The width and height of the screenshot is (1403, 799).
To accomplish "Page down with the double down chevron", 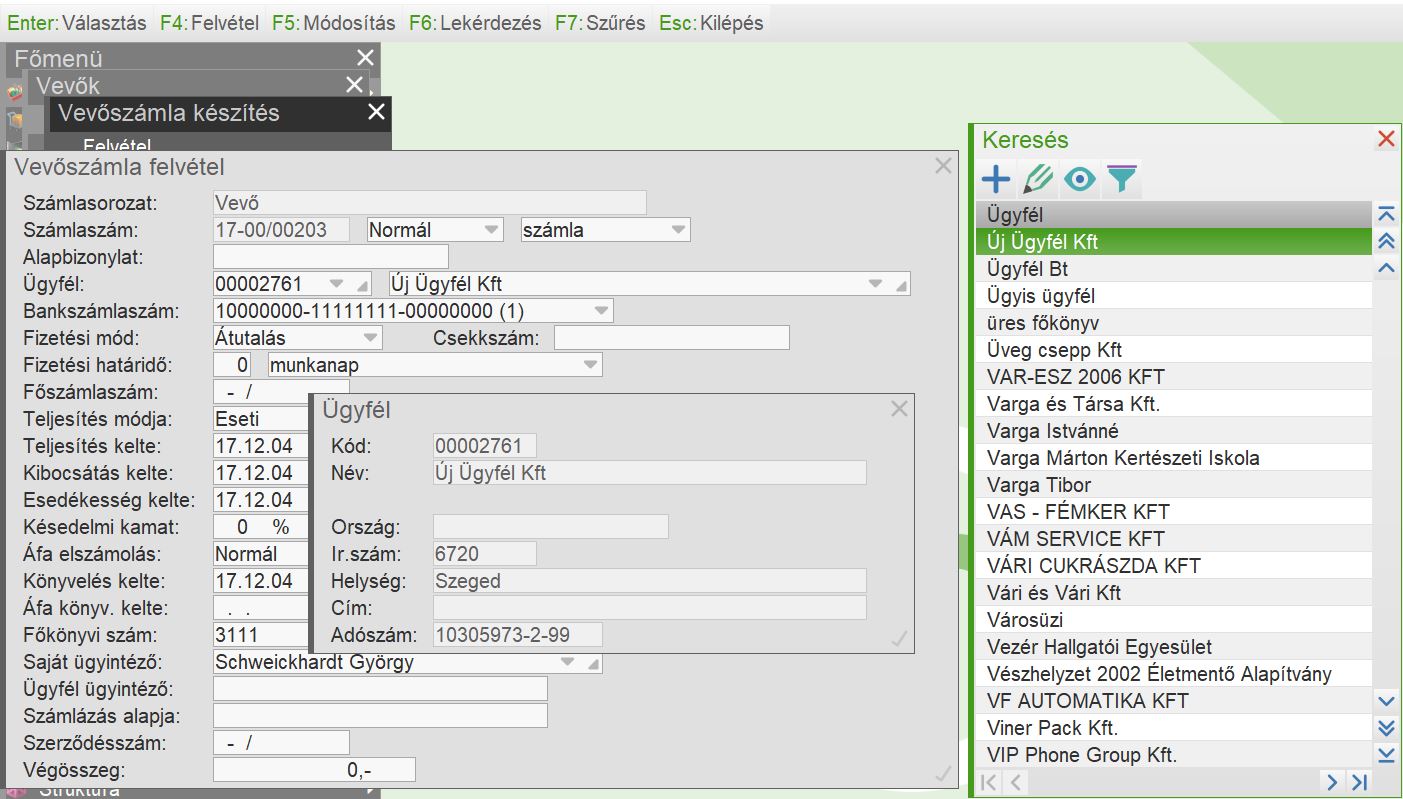I will pyautogui.click(x=1385, y=728).
